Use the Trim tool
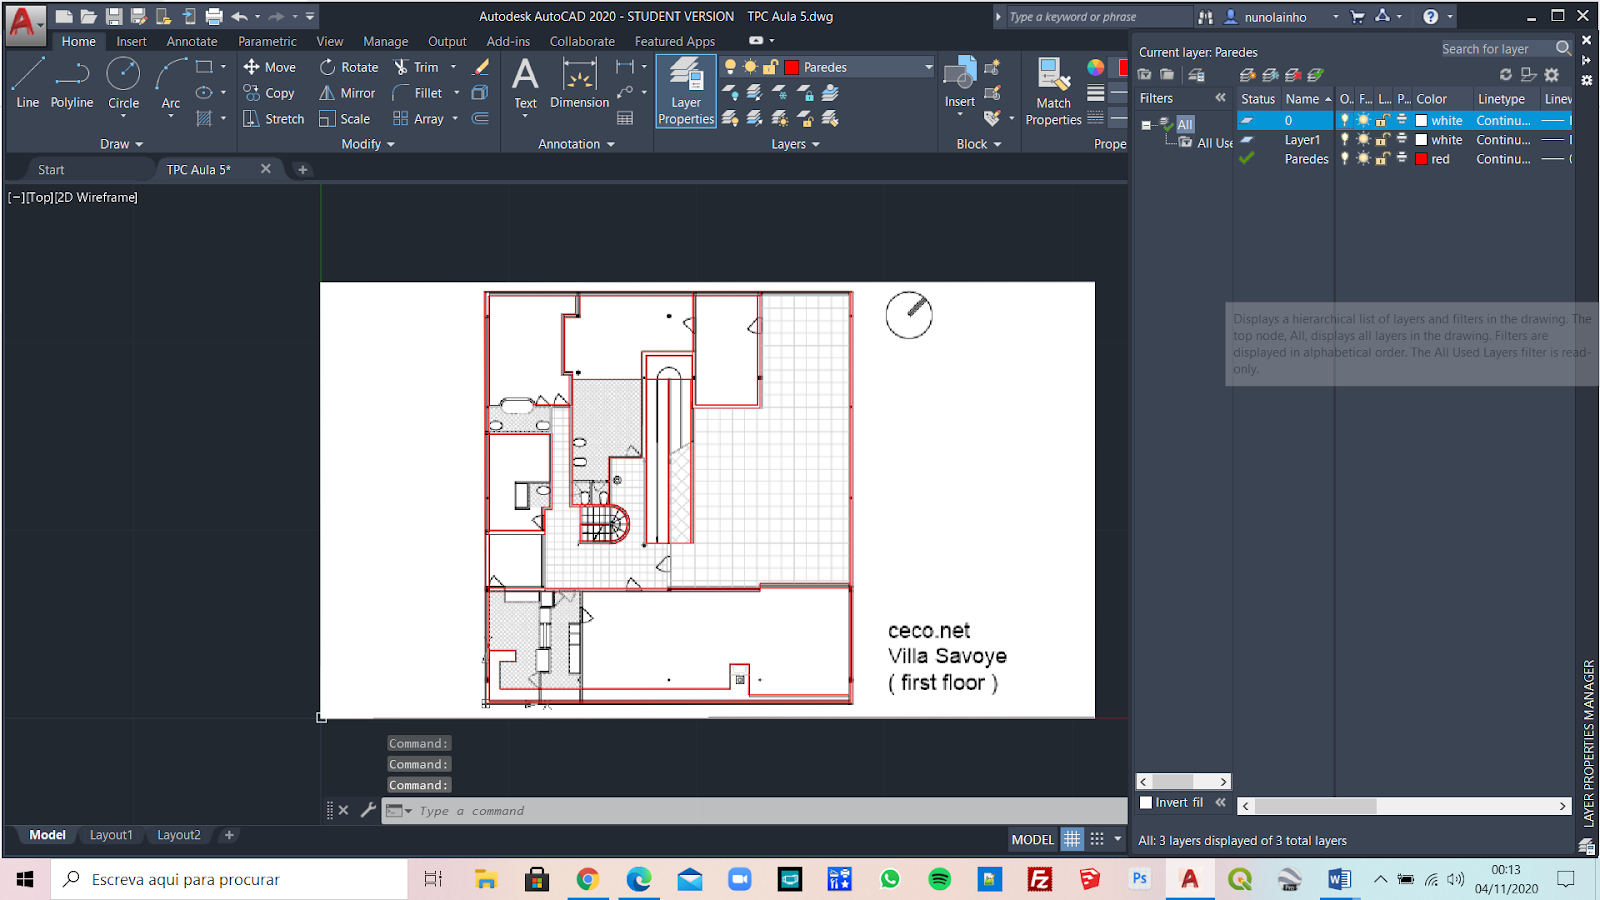This screenshot has height=900, width=1600. (416, 67)
